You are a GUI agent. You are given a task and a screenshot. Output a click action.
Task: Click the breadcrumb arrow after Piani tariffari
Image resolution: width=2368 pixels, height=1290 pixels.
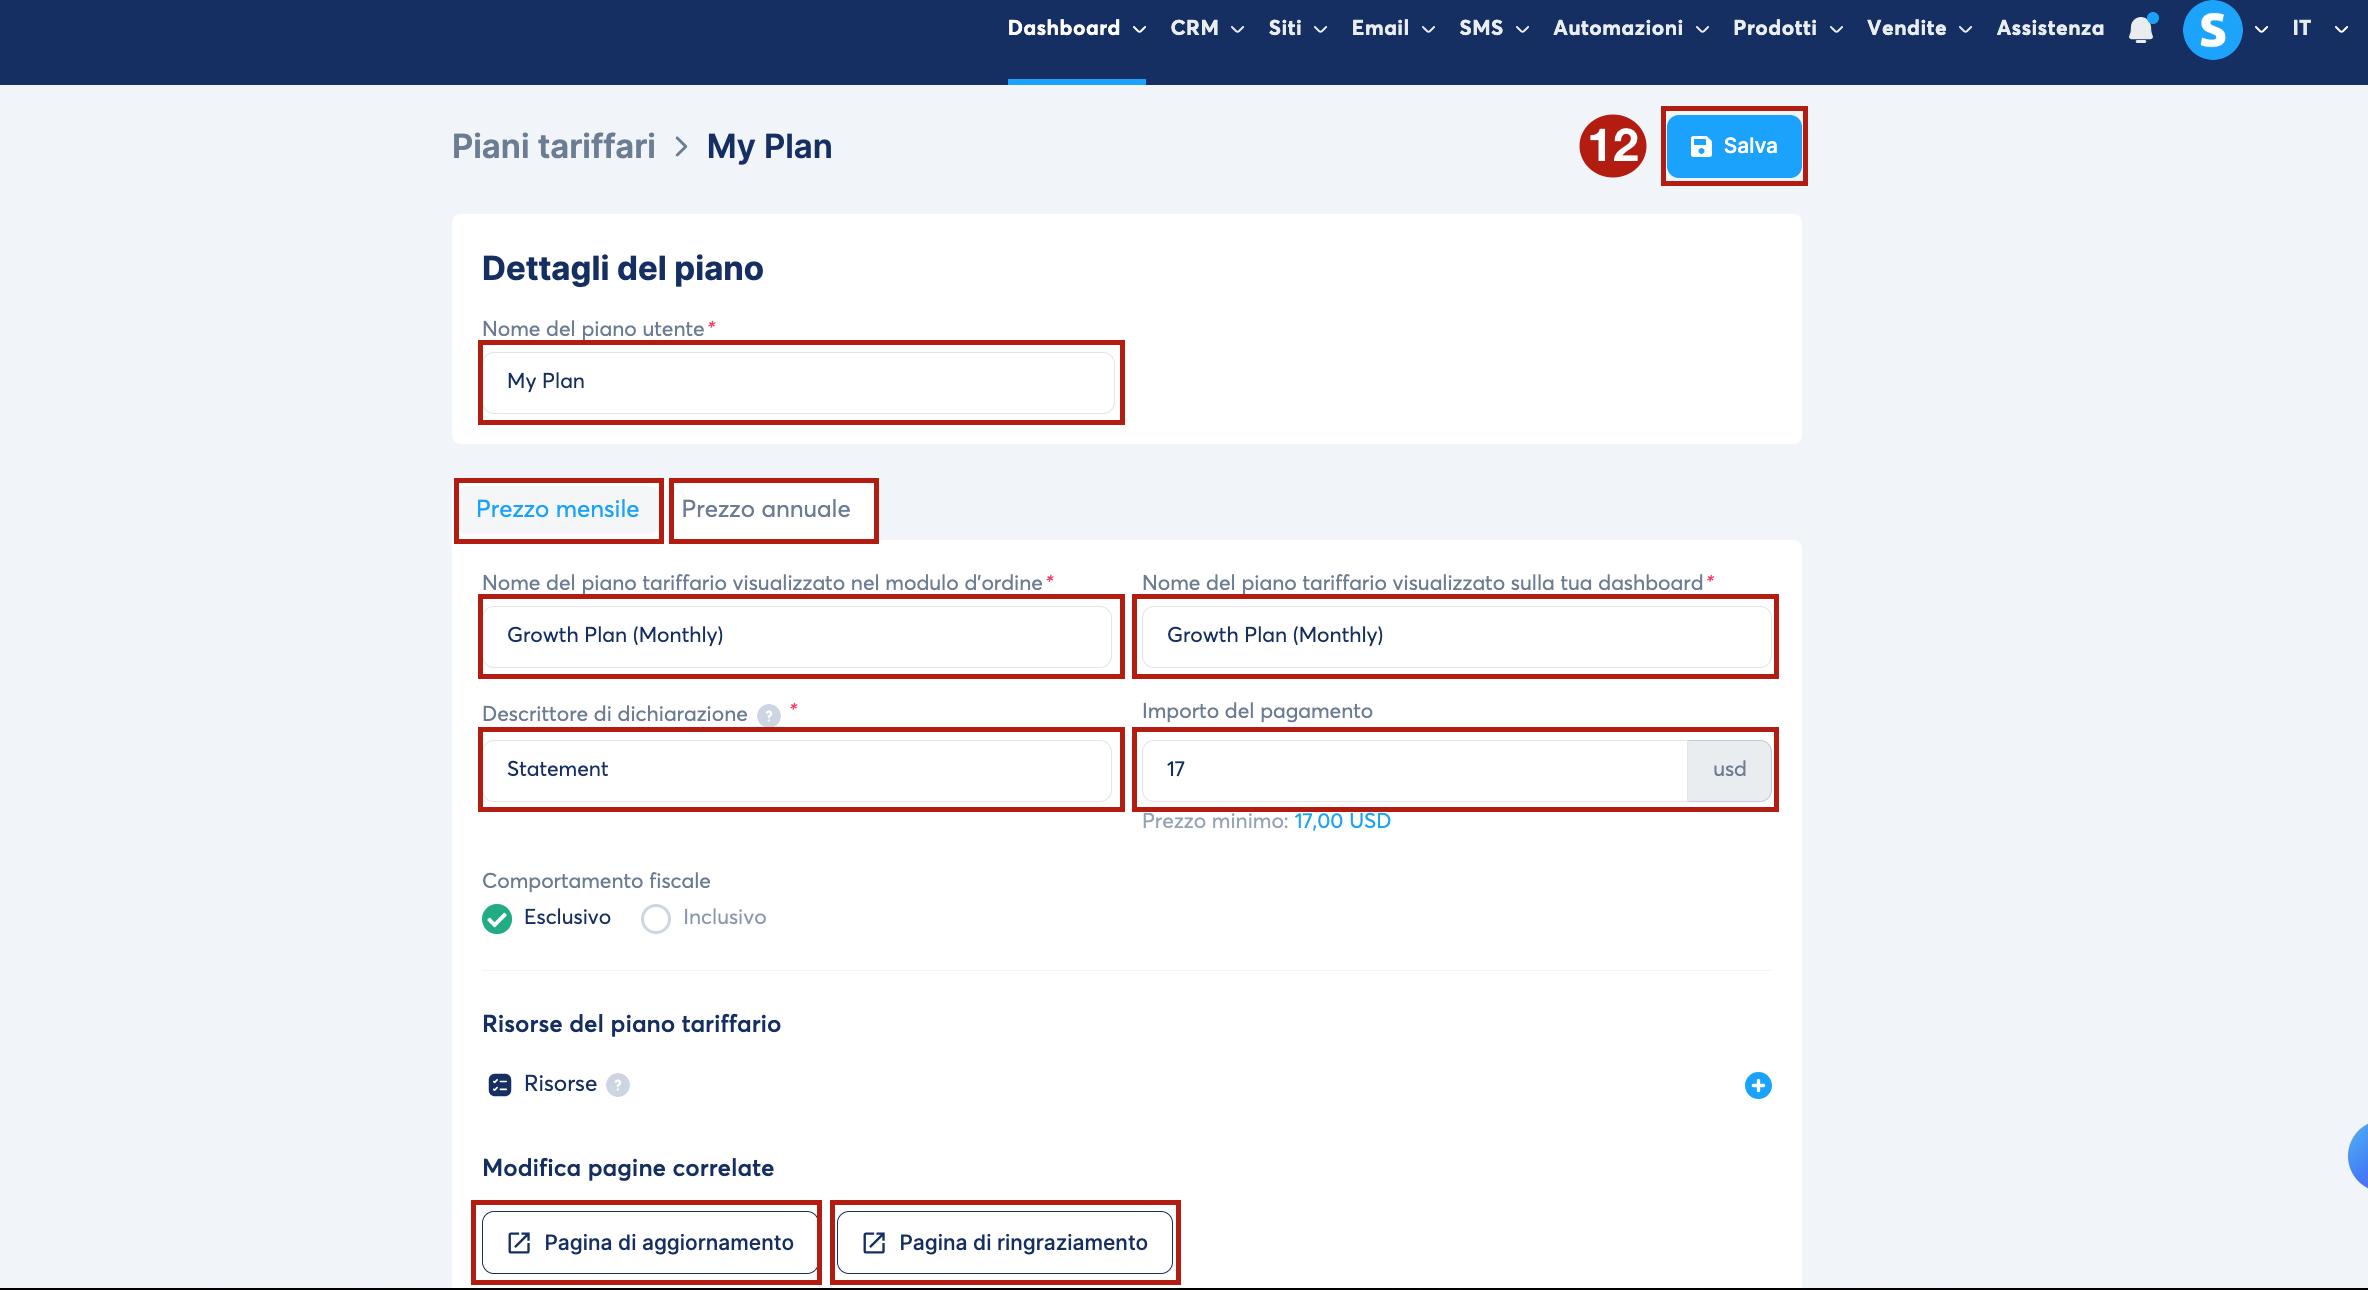tap(681, 147)
